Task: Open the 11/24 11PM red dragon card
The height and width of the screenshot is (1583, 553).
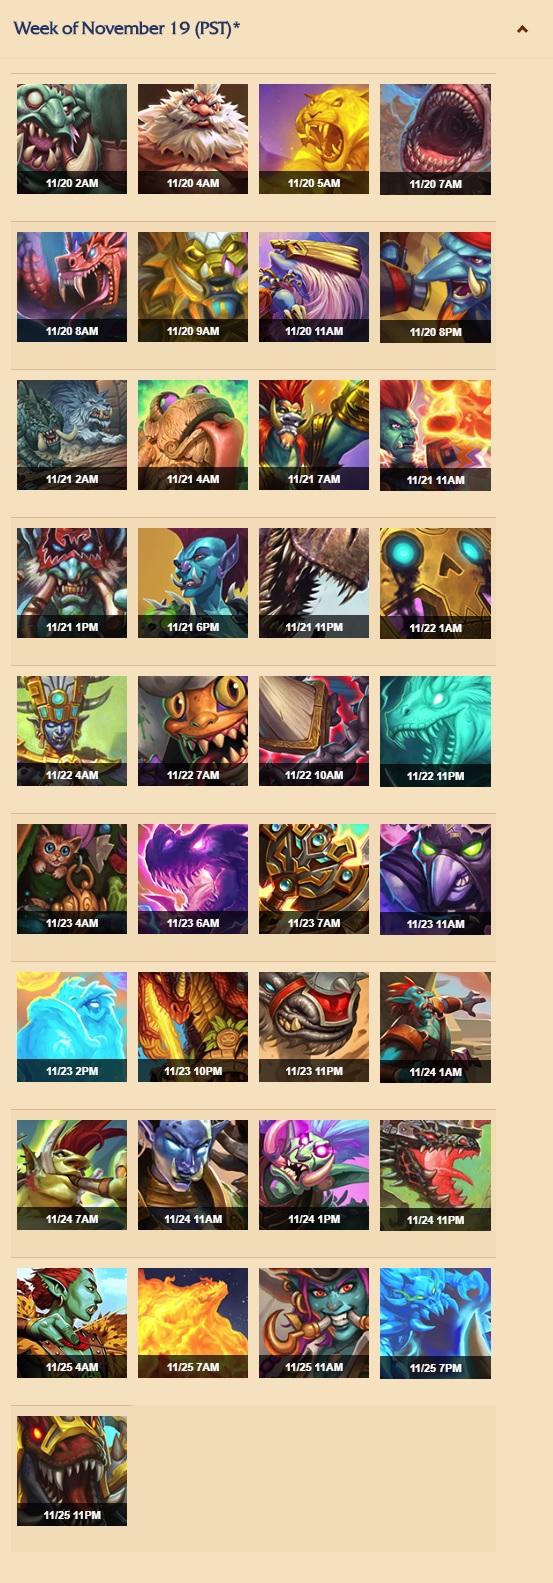Action: pos(435,1175)
